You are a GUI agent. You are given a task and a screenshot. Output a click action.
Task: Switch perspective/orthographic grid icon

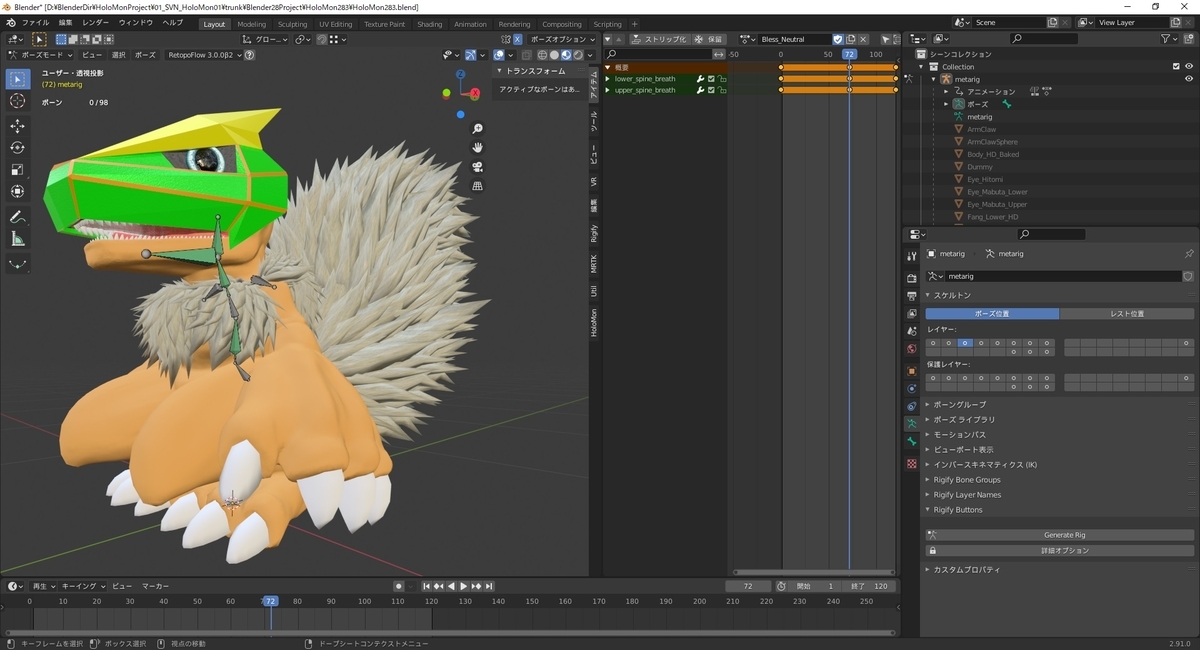[x=478, y=186]
